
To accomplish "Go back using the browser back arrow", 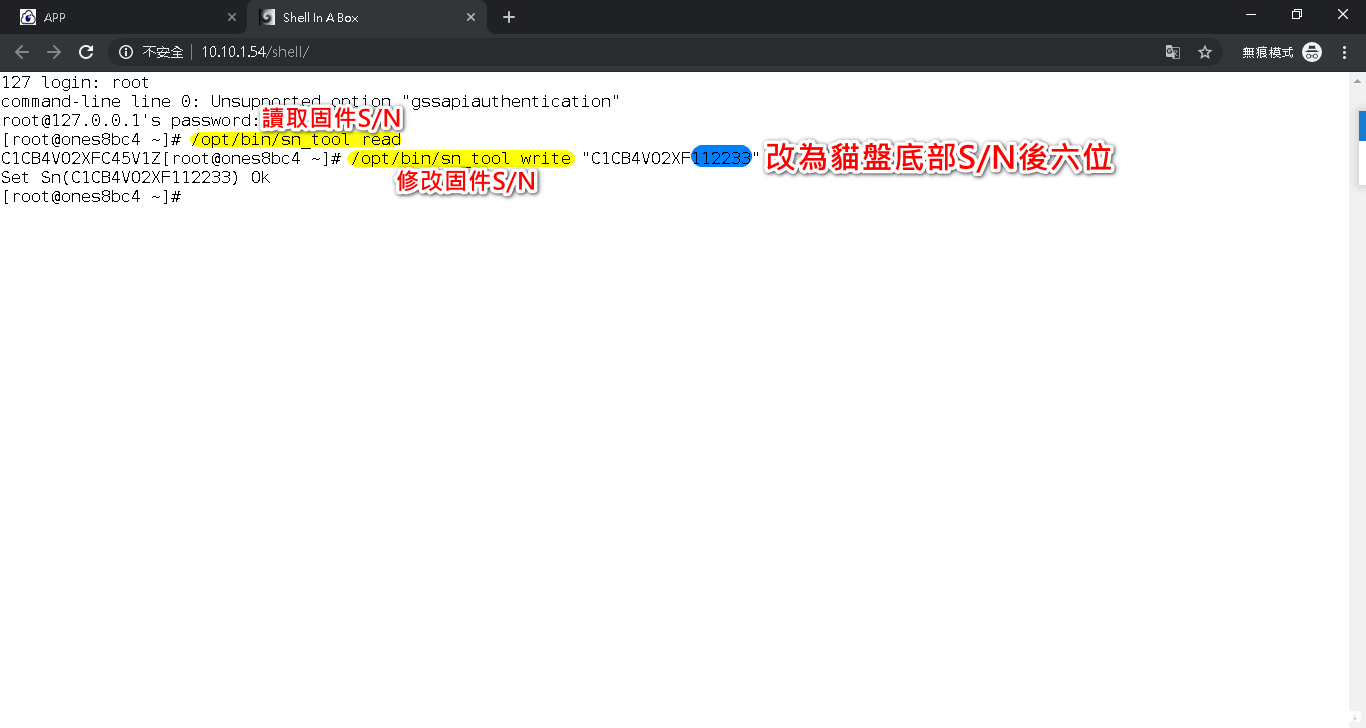I will (x=22, y=52).
